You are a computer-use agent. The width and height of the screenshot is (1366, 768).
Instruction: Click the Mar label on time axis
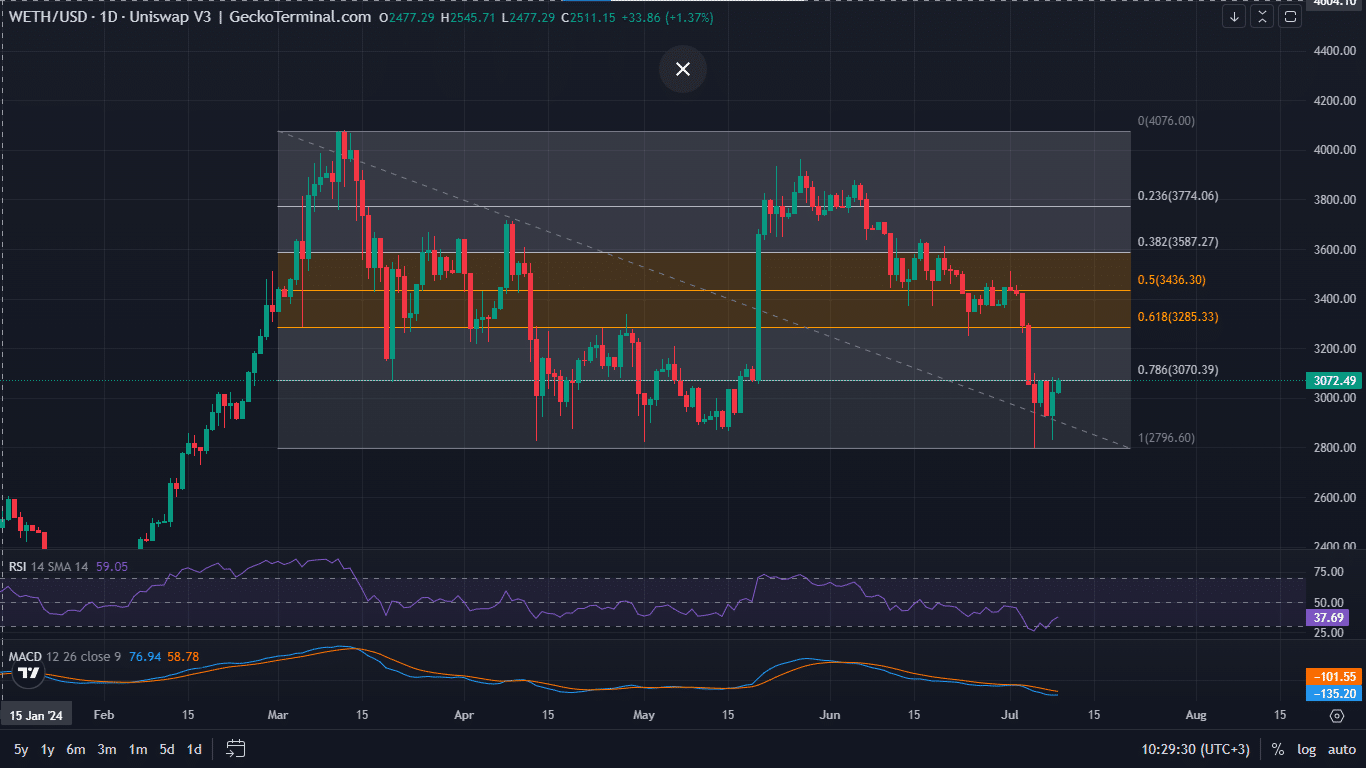point(278,715)
